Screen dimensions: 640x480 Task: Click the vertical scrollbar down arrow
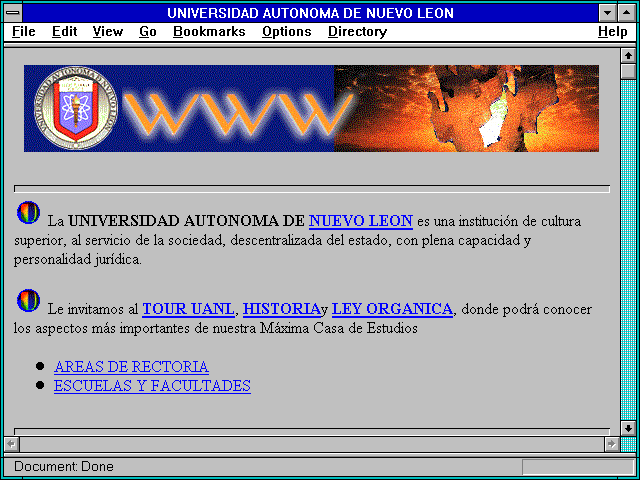coord(628,428)
